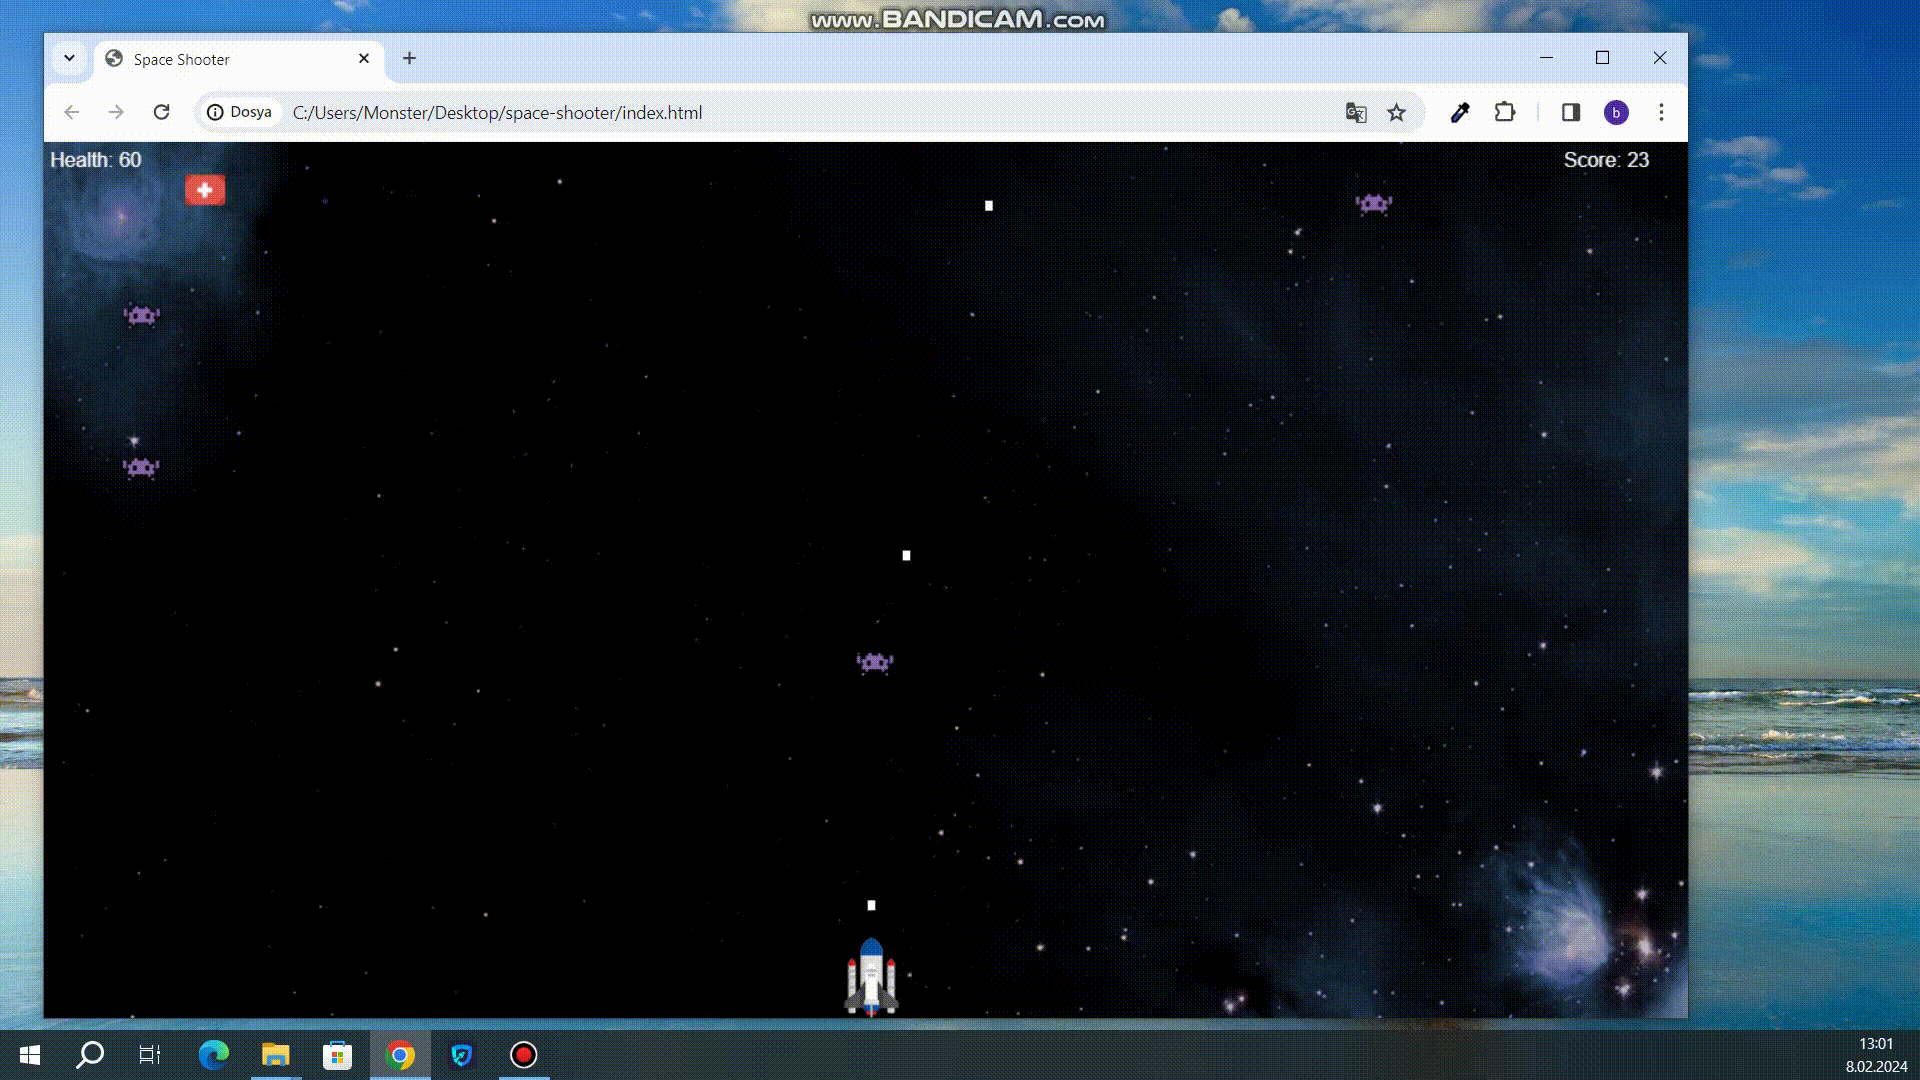Open File Explorer from the taskbar
The height and width of the screenshot is (1080, 1920).
tap(275, 1054)
